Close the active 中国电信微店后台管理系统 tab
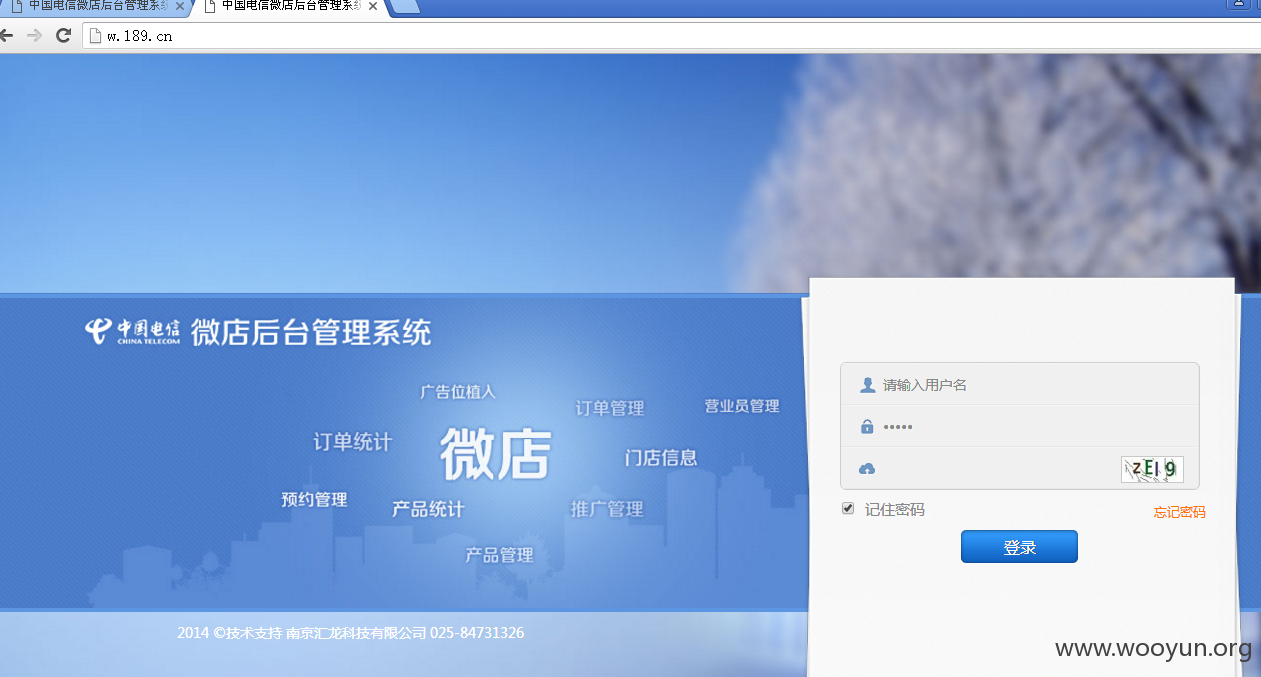Screen dimensions: 1261x677 pyautogui.click(x=373, y=6)
